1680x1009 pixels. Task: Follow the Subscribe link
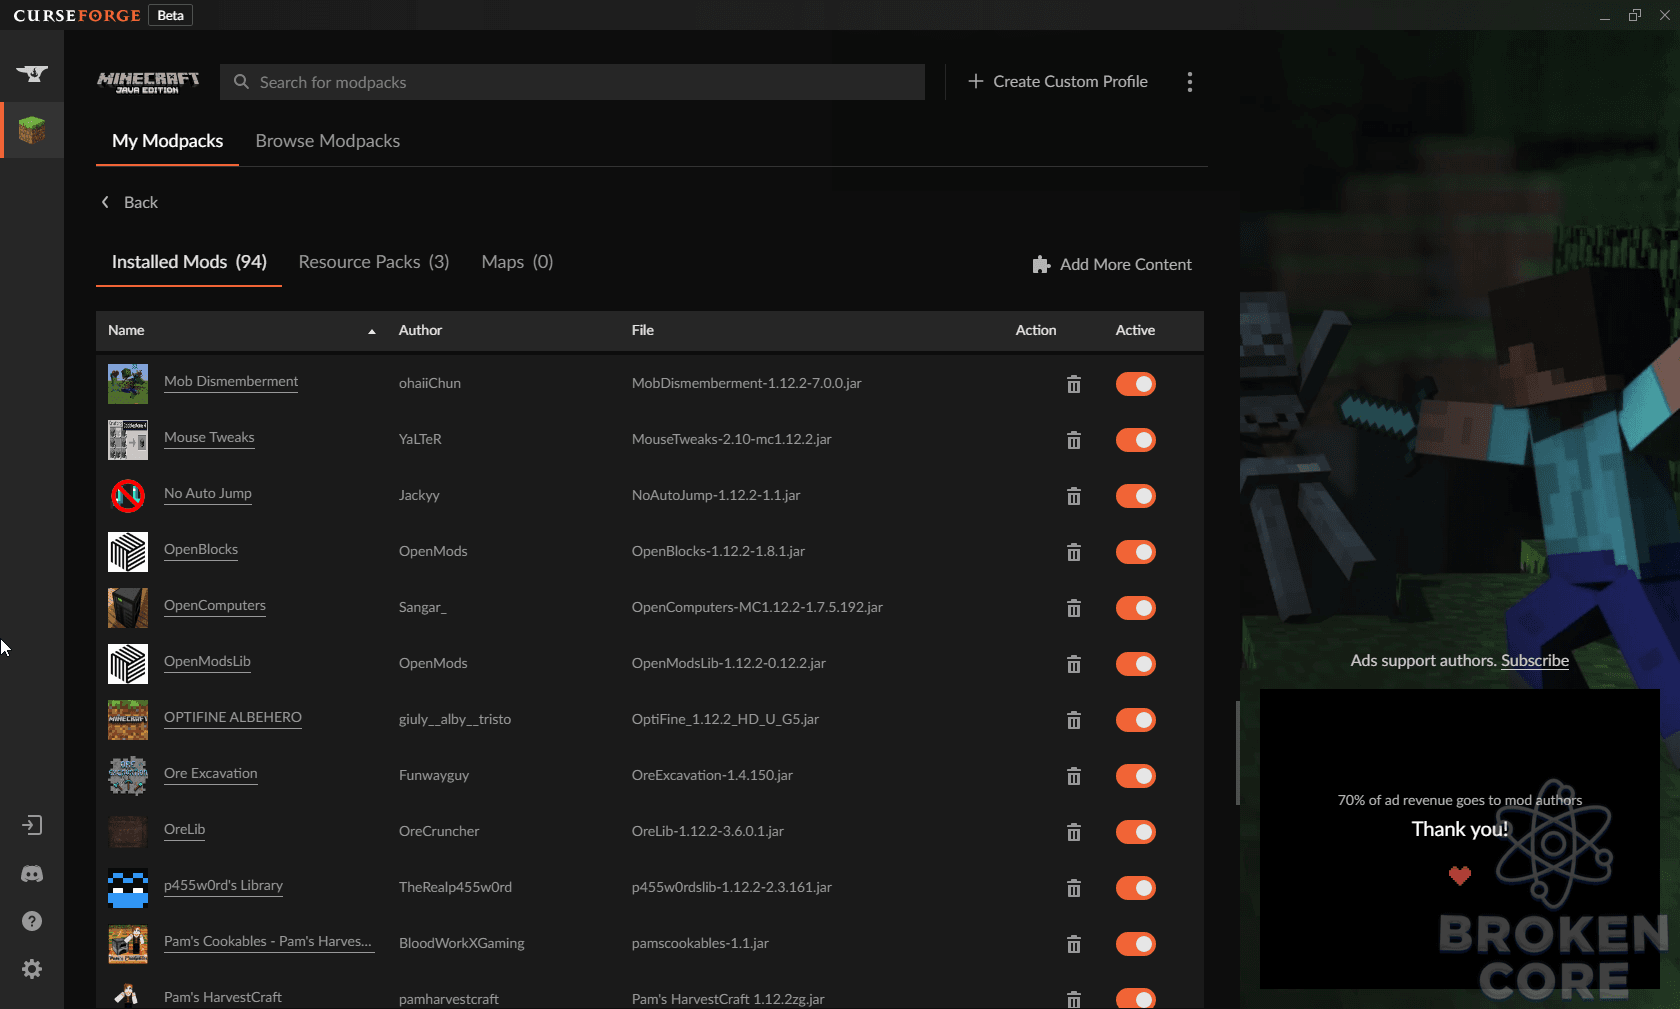tap(1535, 660)
